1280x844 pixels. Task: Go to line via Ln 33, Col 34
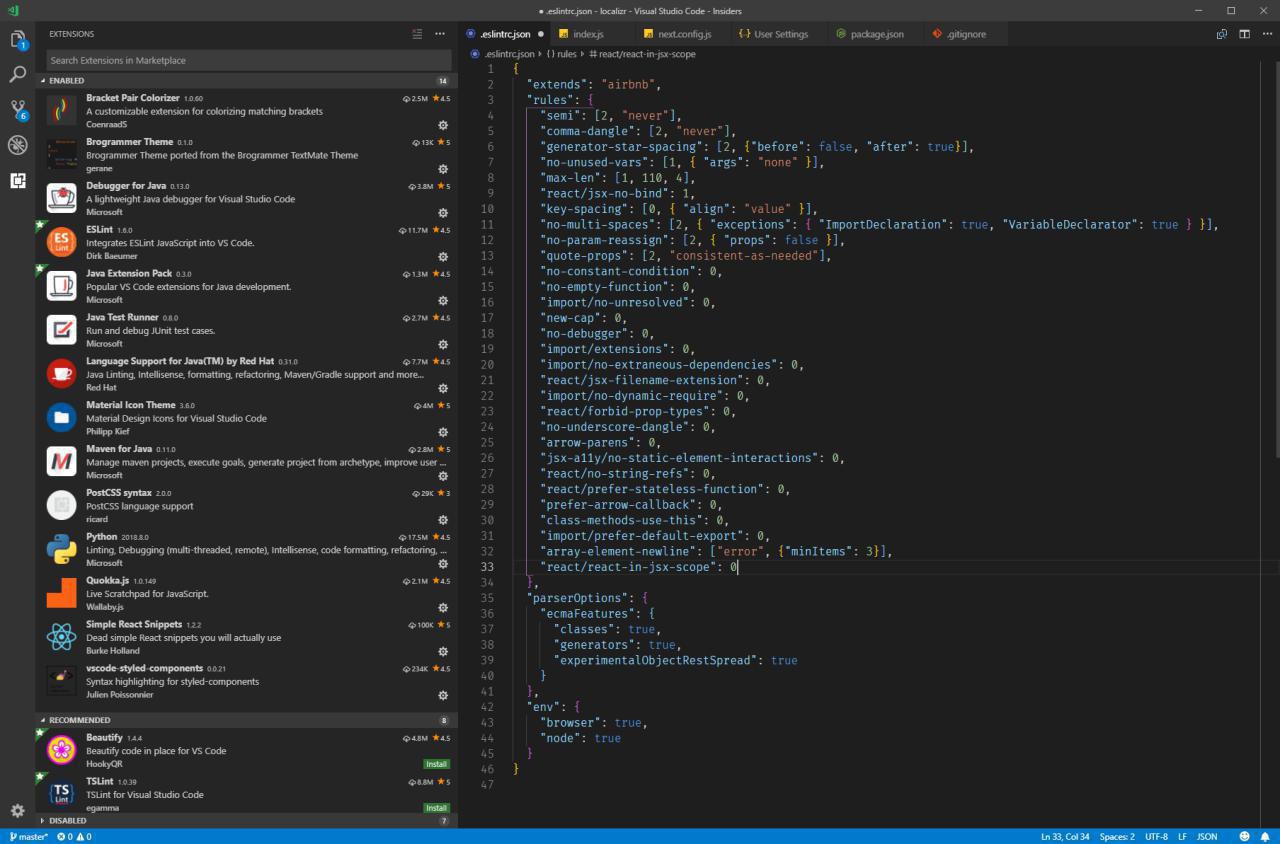click(x=1065, y=836)
